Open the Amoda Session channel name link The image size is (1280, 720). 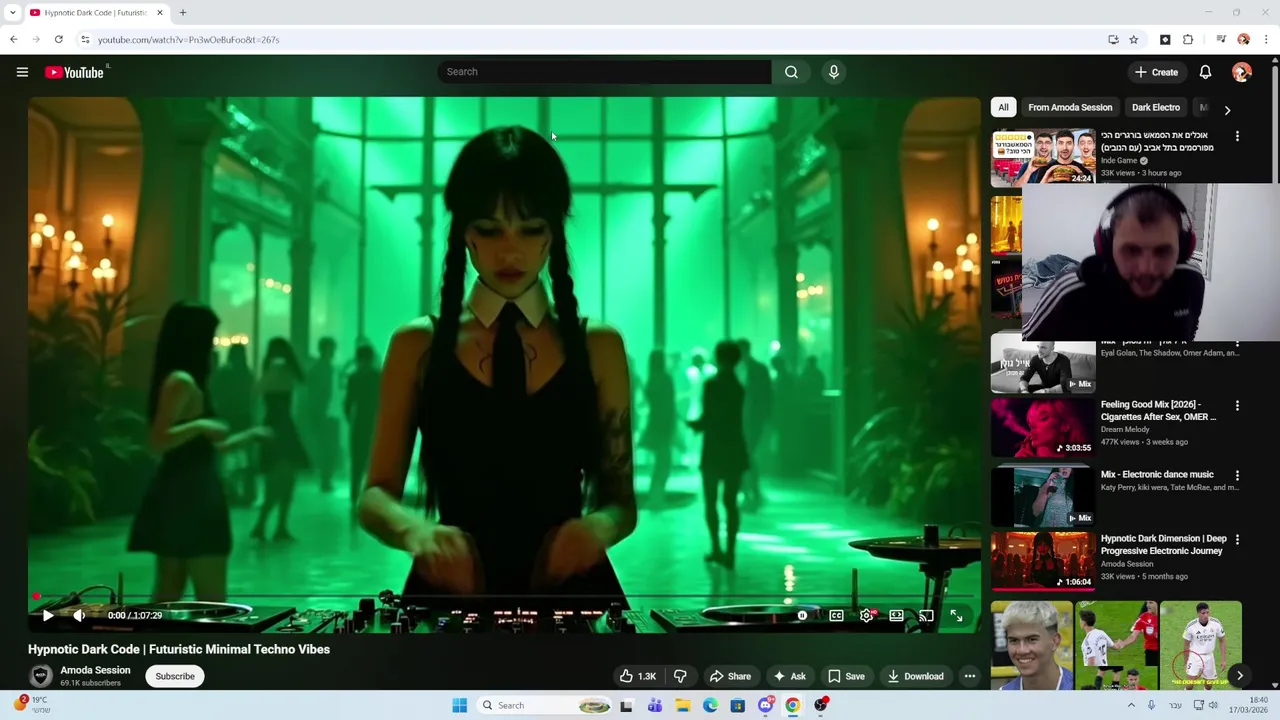[95, 670]
